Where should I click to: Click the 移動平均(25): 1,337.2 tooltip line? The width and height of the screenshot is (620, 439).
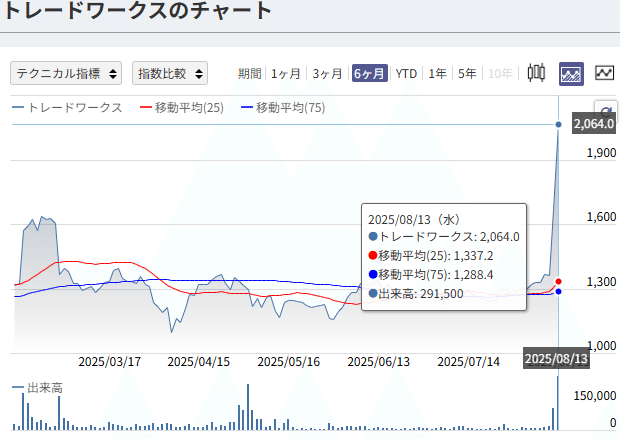coord(431,256)
